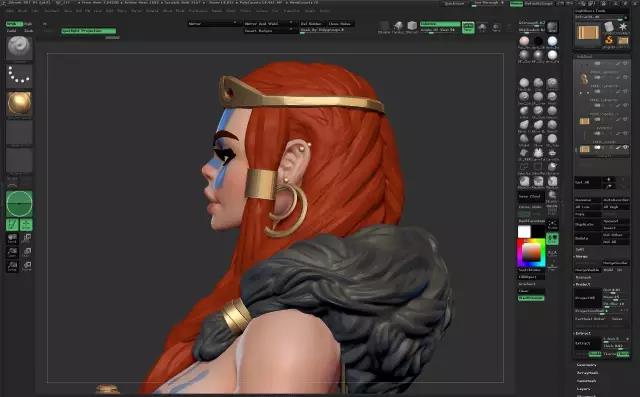Click Del Hidden
Screen dimensions: 640x397
click(311, 24)
